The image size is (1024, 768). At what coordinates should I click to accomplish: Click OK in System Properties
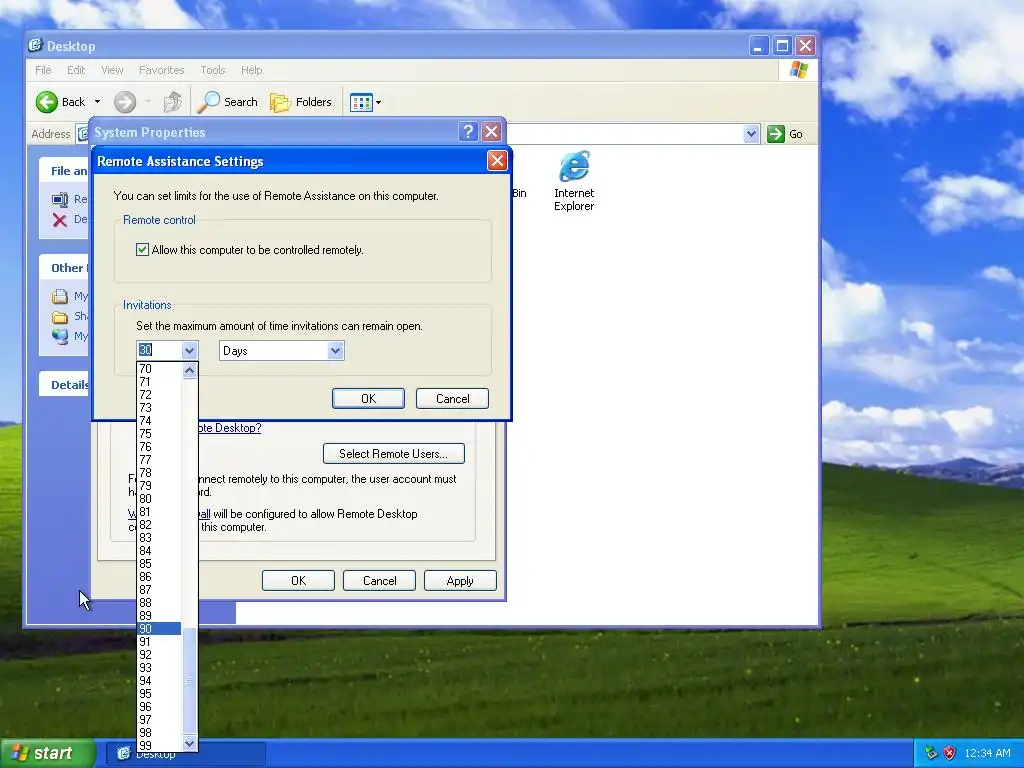pyautogui.click(x=298, y=581)
